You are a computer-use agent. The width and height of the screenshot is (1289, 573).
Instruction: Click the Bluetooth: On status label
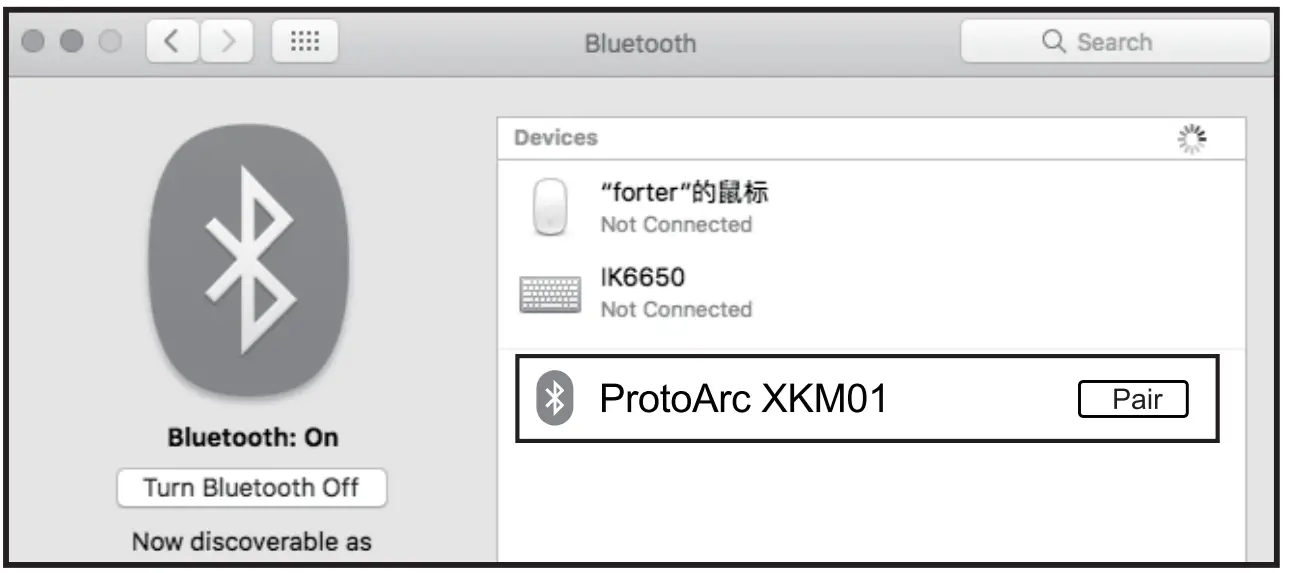coord(252,438)
